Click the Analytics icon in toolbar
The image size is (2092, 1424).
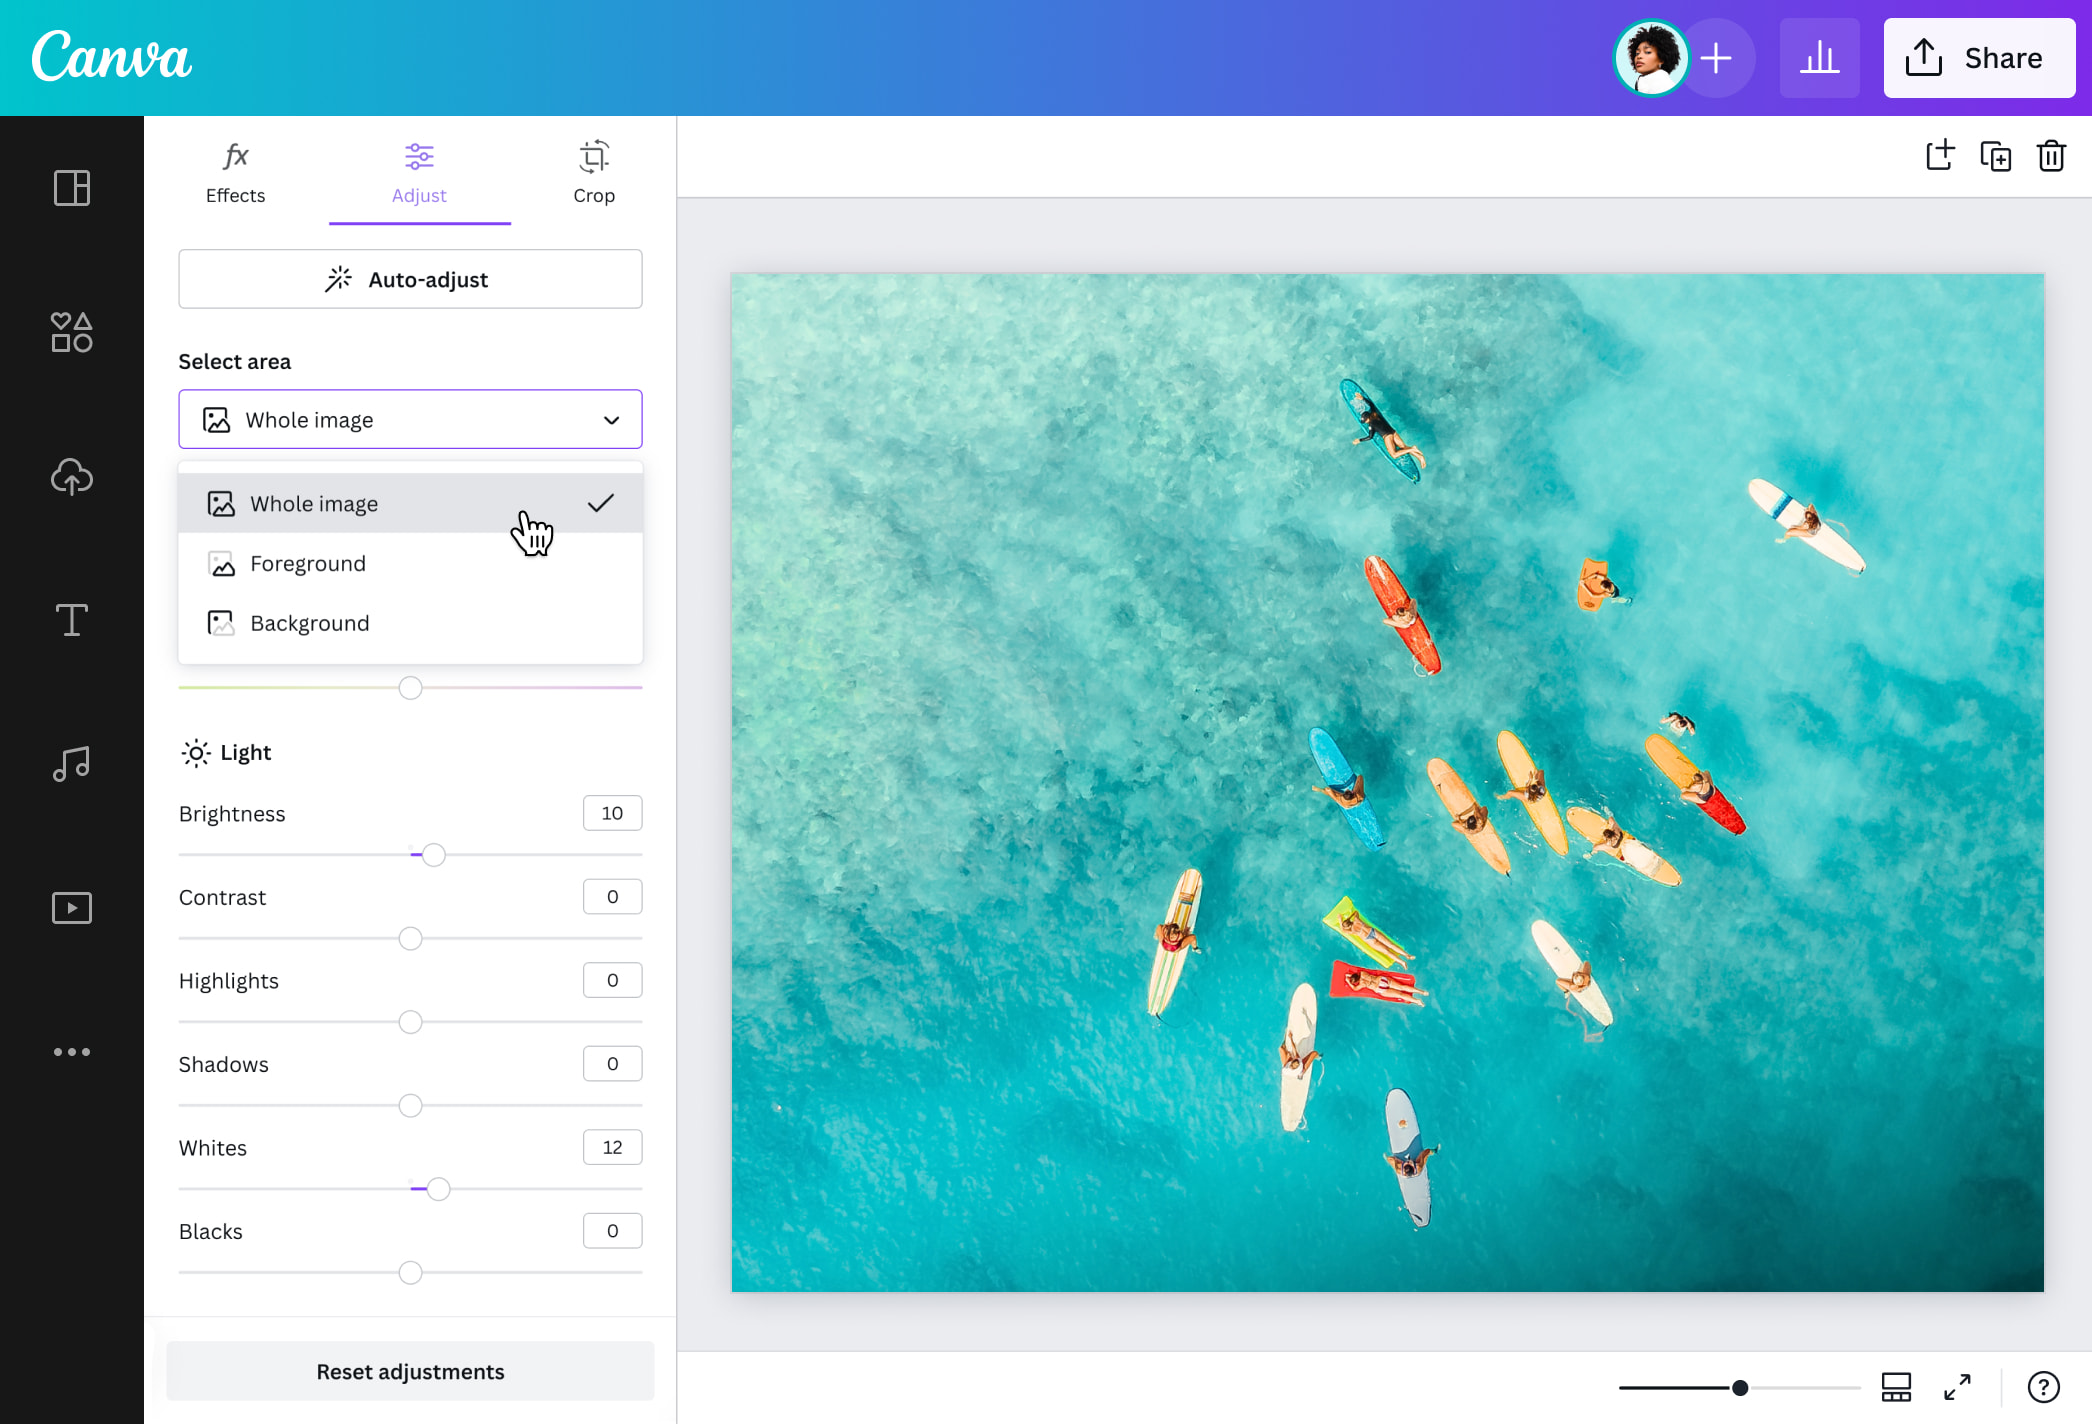(1819, 57)
